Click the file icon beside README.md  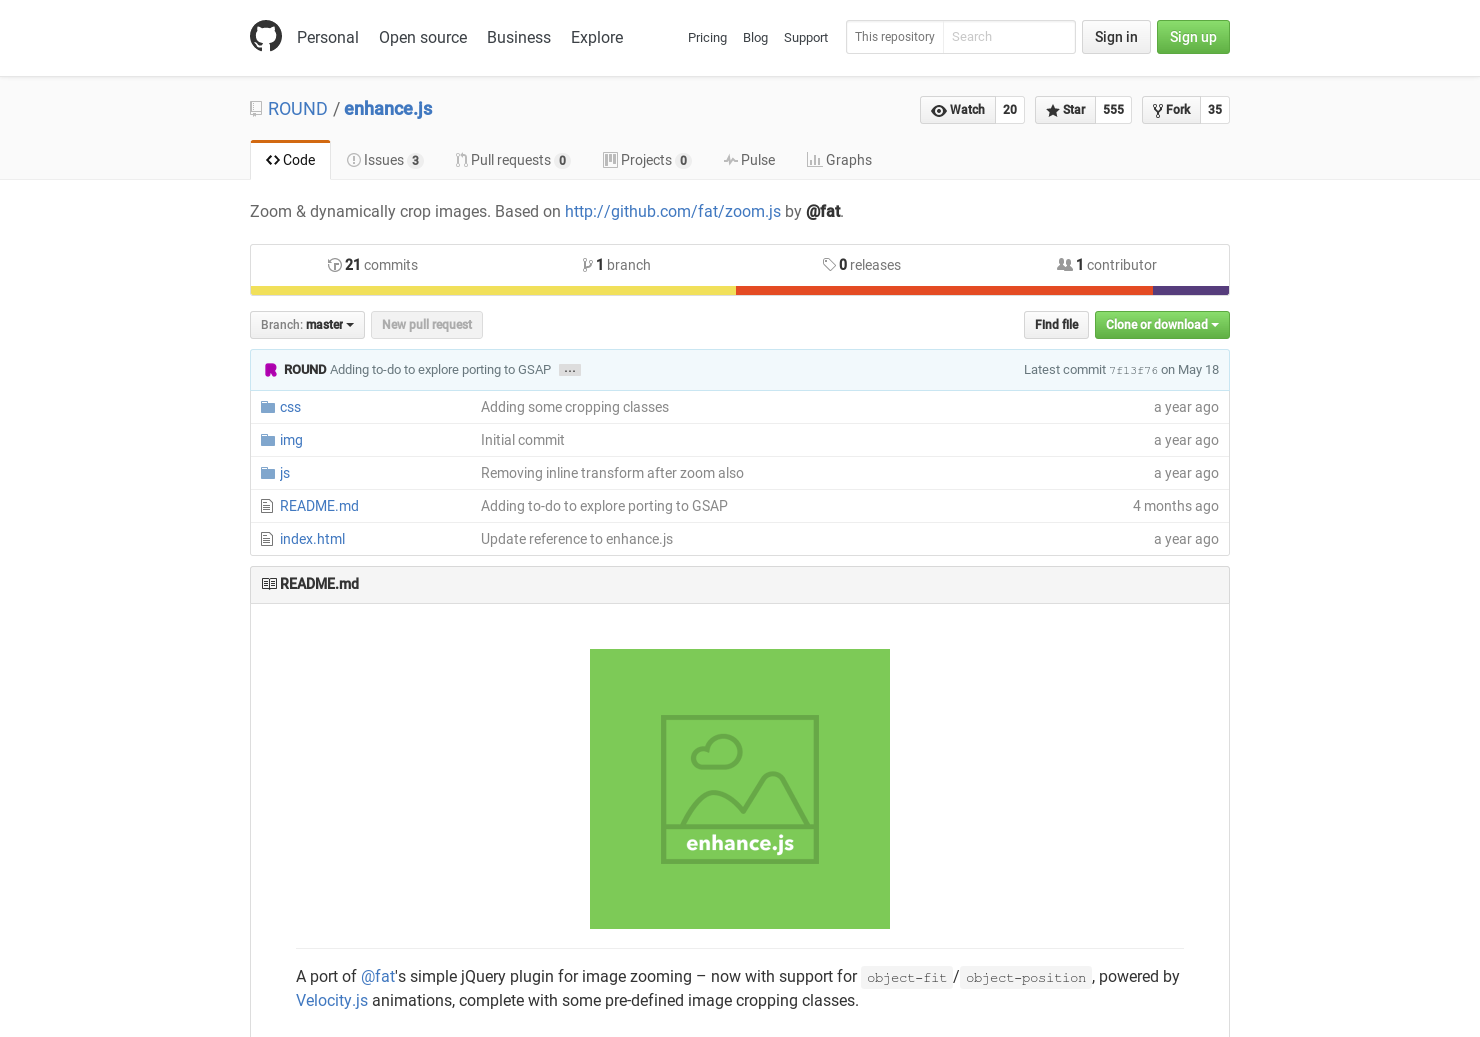coord(267,505)
